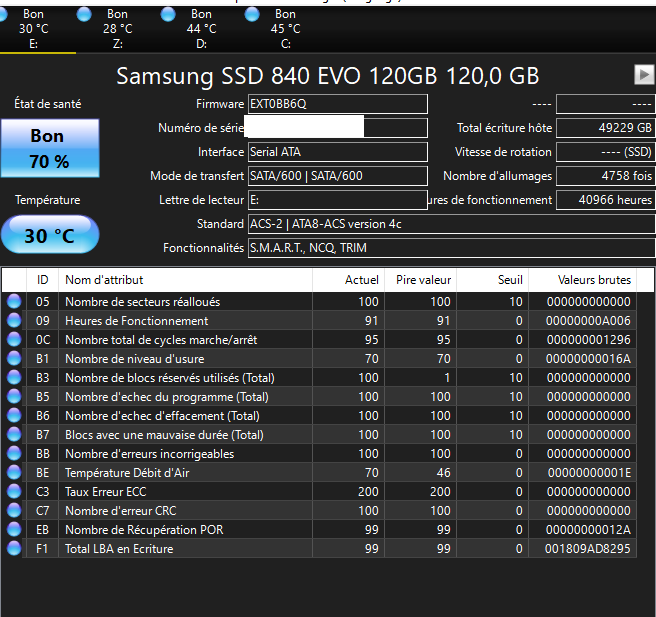
Task: Click the transfer mode field SATA/600
Action: click(338, 176)
